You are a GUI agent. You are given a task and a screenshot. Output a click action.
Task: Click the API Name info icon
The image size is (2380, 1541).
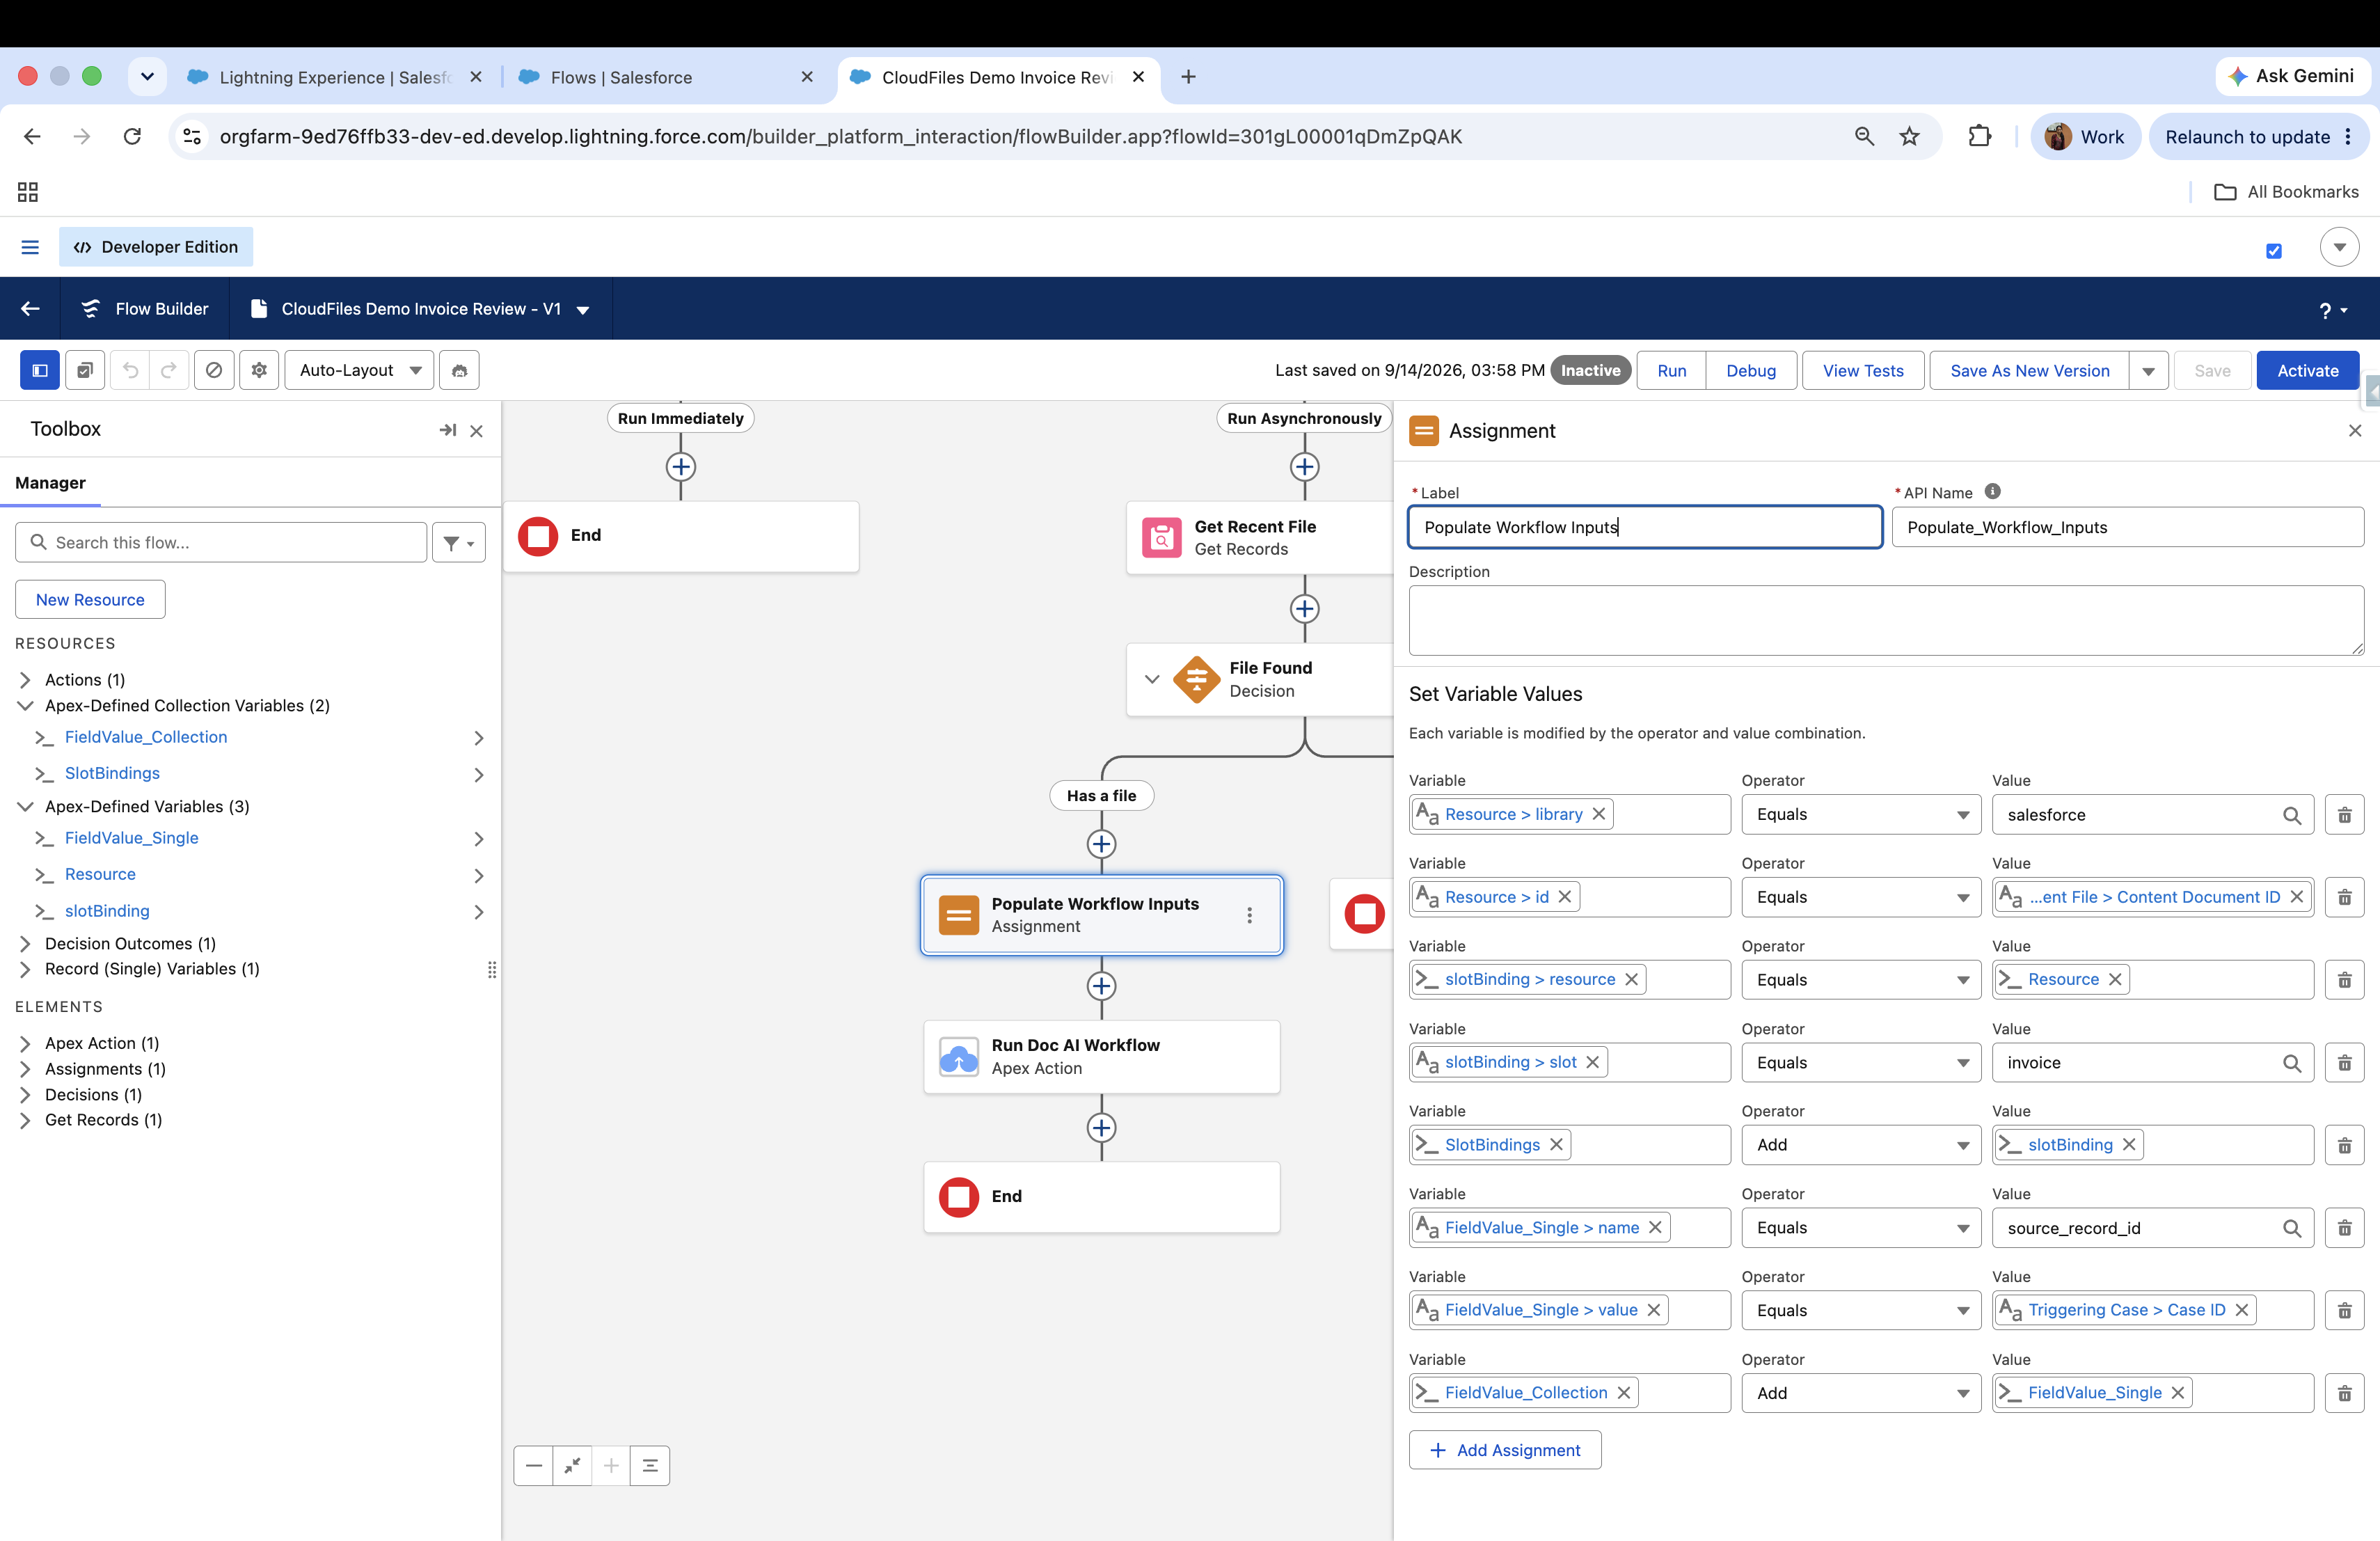point(1992,491)
